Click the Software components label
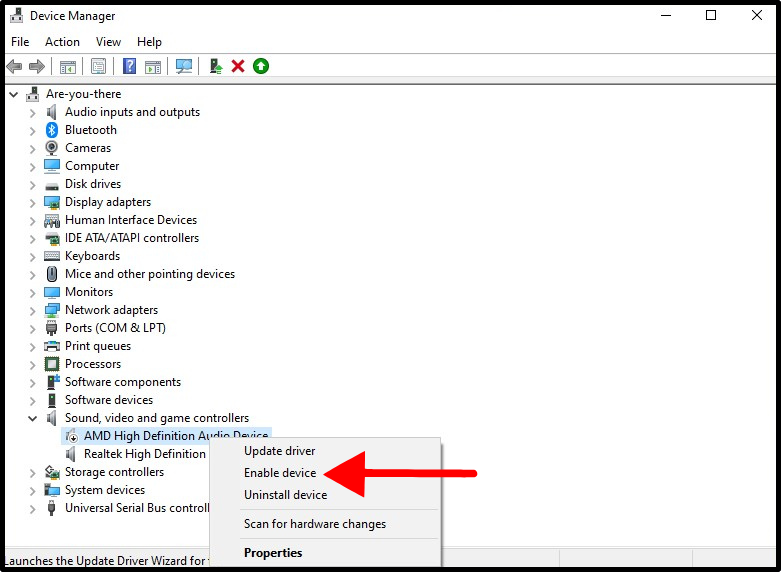The height and width of the screenshot is (572, 781). (x=123, y=382)
